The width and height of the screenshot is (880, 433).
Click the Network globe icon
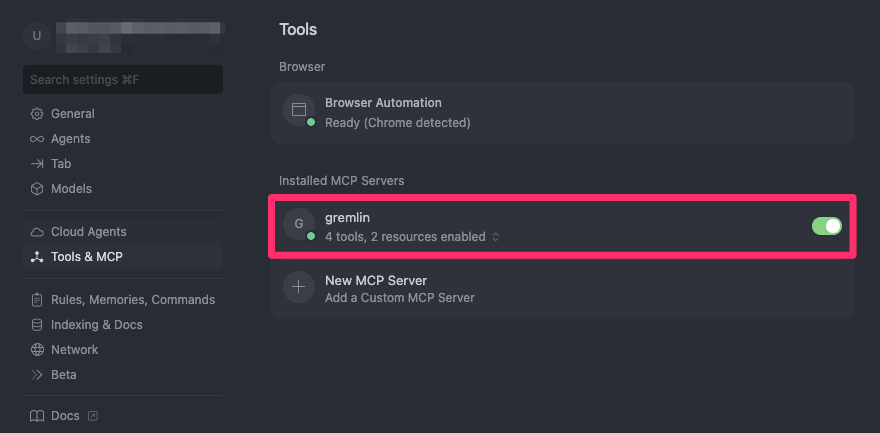point(37,350)
